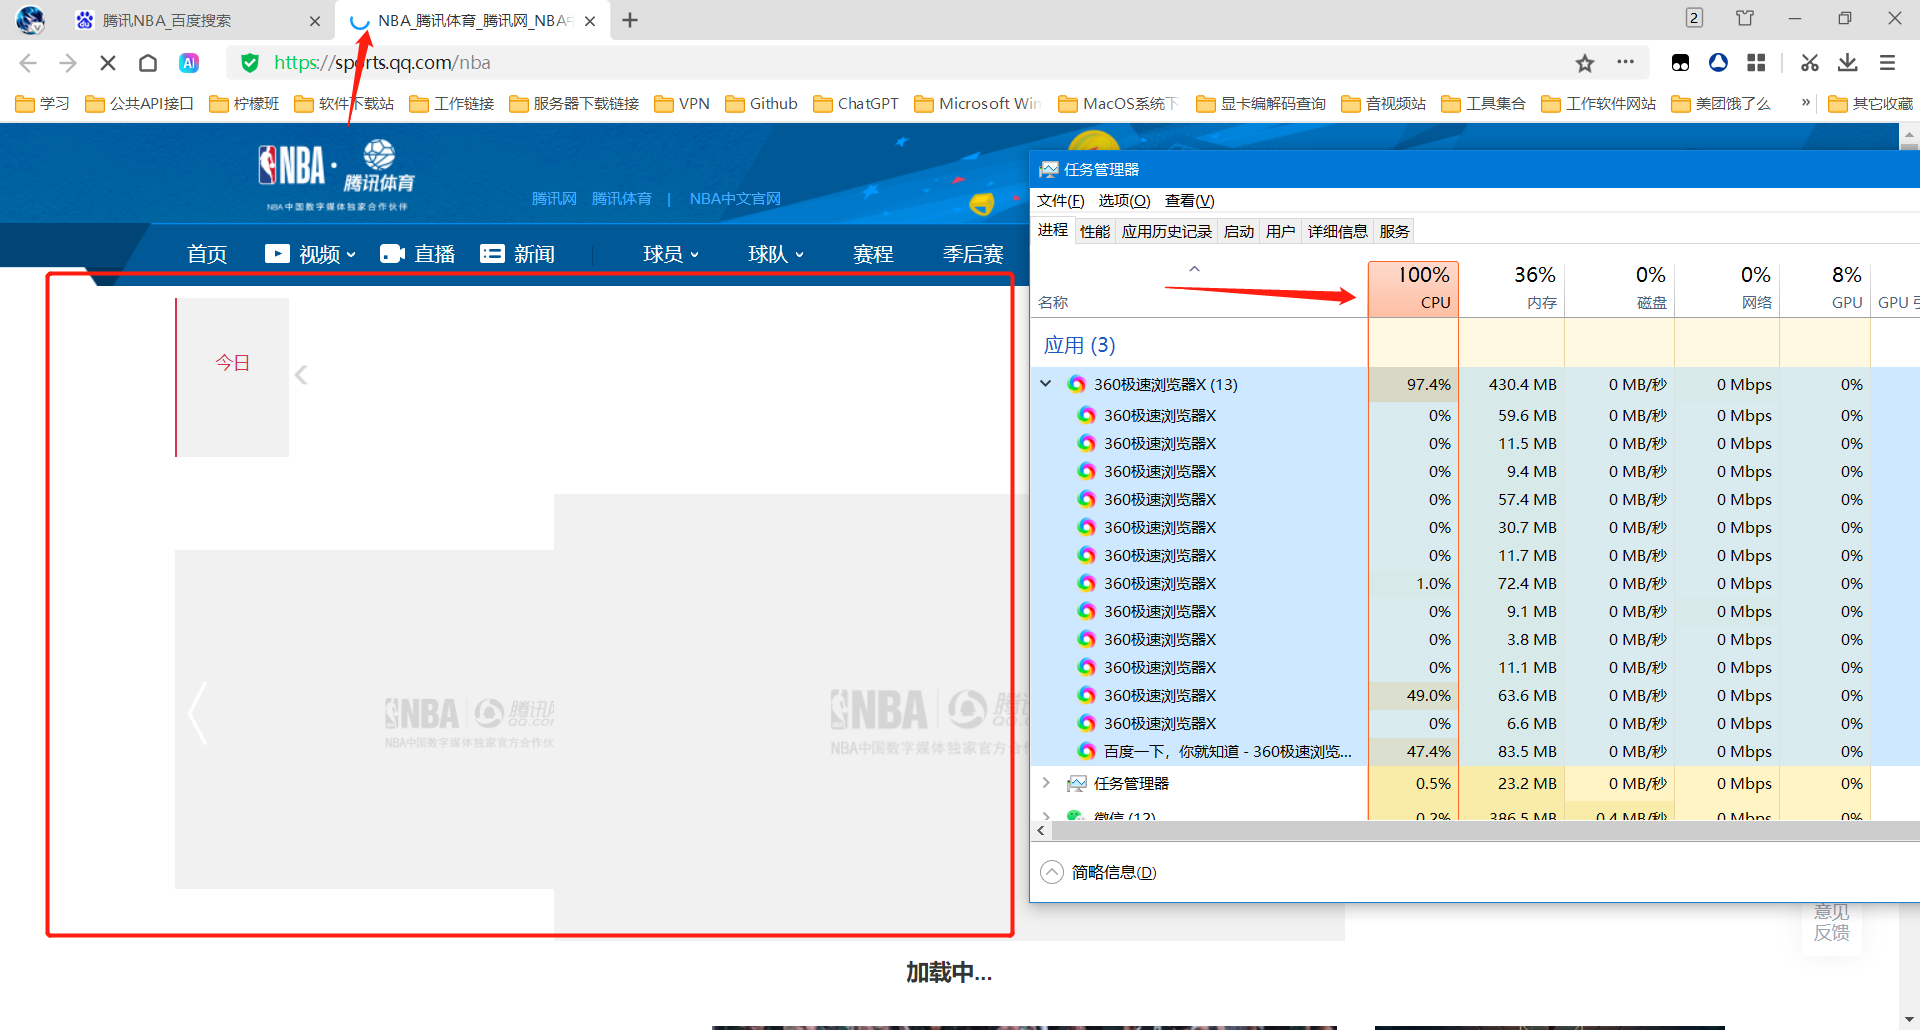Image resolution: width=1920 pixels, height=1030 pixels.
Task: Open 季后赛 in the NBA nav
Action: [x=973, y=254]
